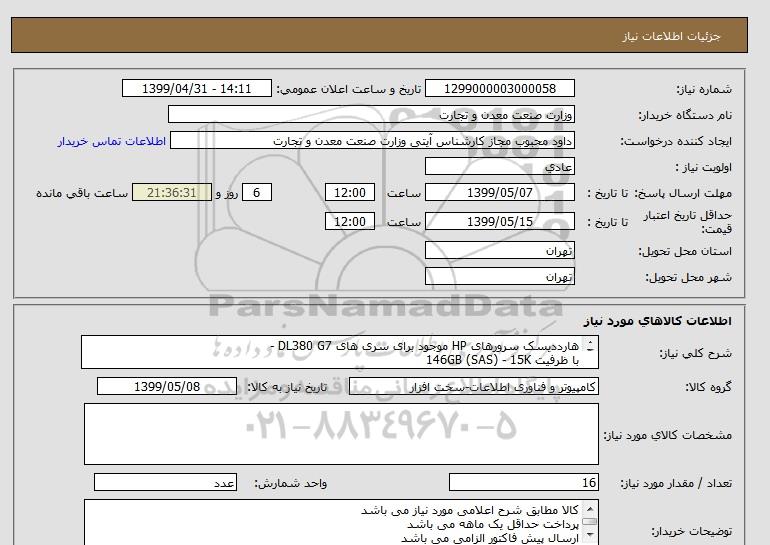Click the response deadline date 1399/05/07
The height and width of the screenshot is (545, 770).
pyautogui.click(x=499, y=192)
